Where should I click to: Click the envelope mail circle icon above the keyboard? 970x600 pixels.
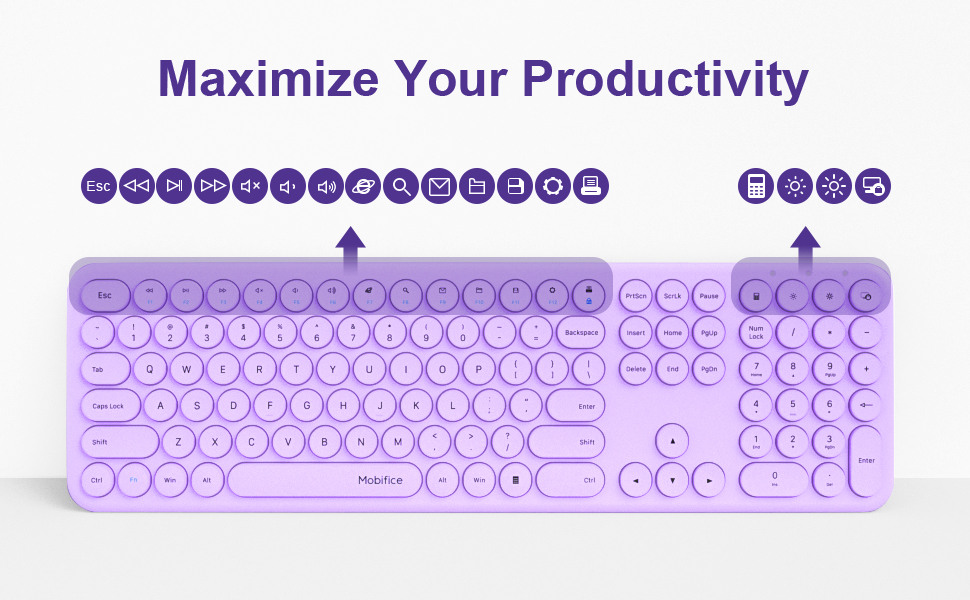point(439,186)
